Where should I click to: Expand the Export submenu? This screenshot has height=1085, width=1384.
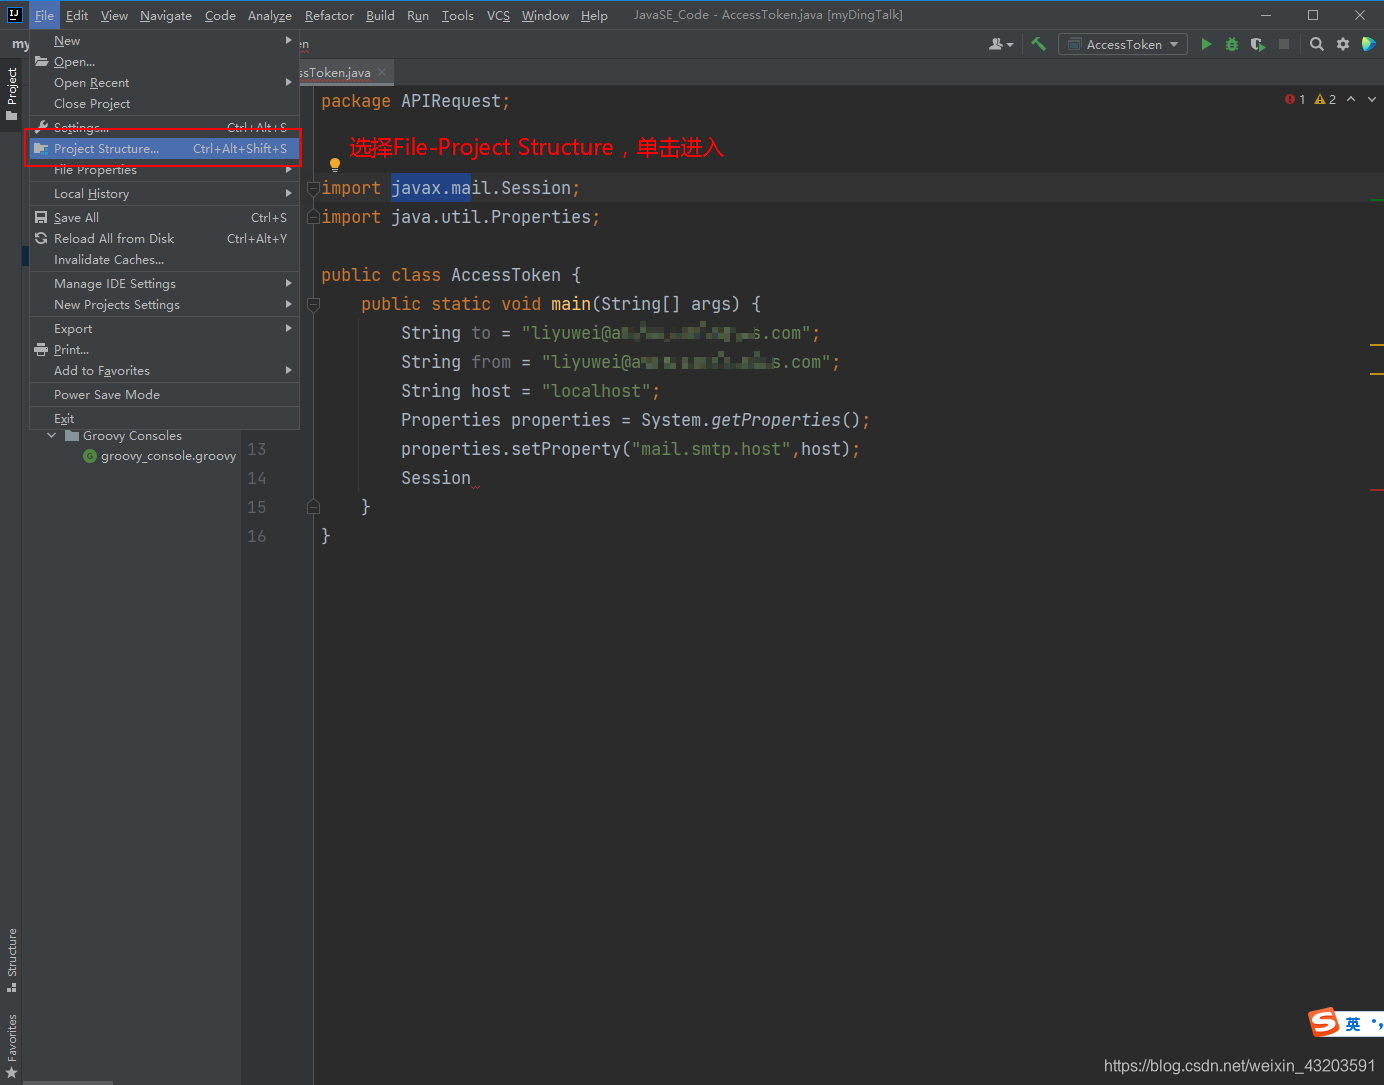tap(165, 329)
